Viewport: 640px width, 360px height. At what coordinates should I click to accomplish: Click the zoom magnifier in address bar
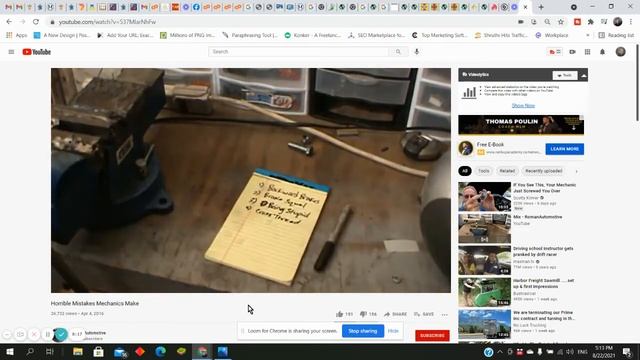coord(547,22)
